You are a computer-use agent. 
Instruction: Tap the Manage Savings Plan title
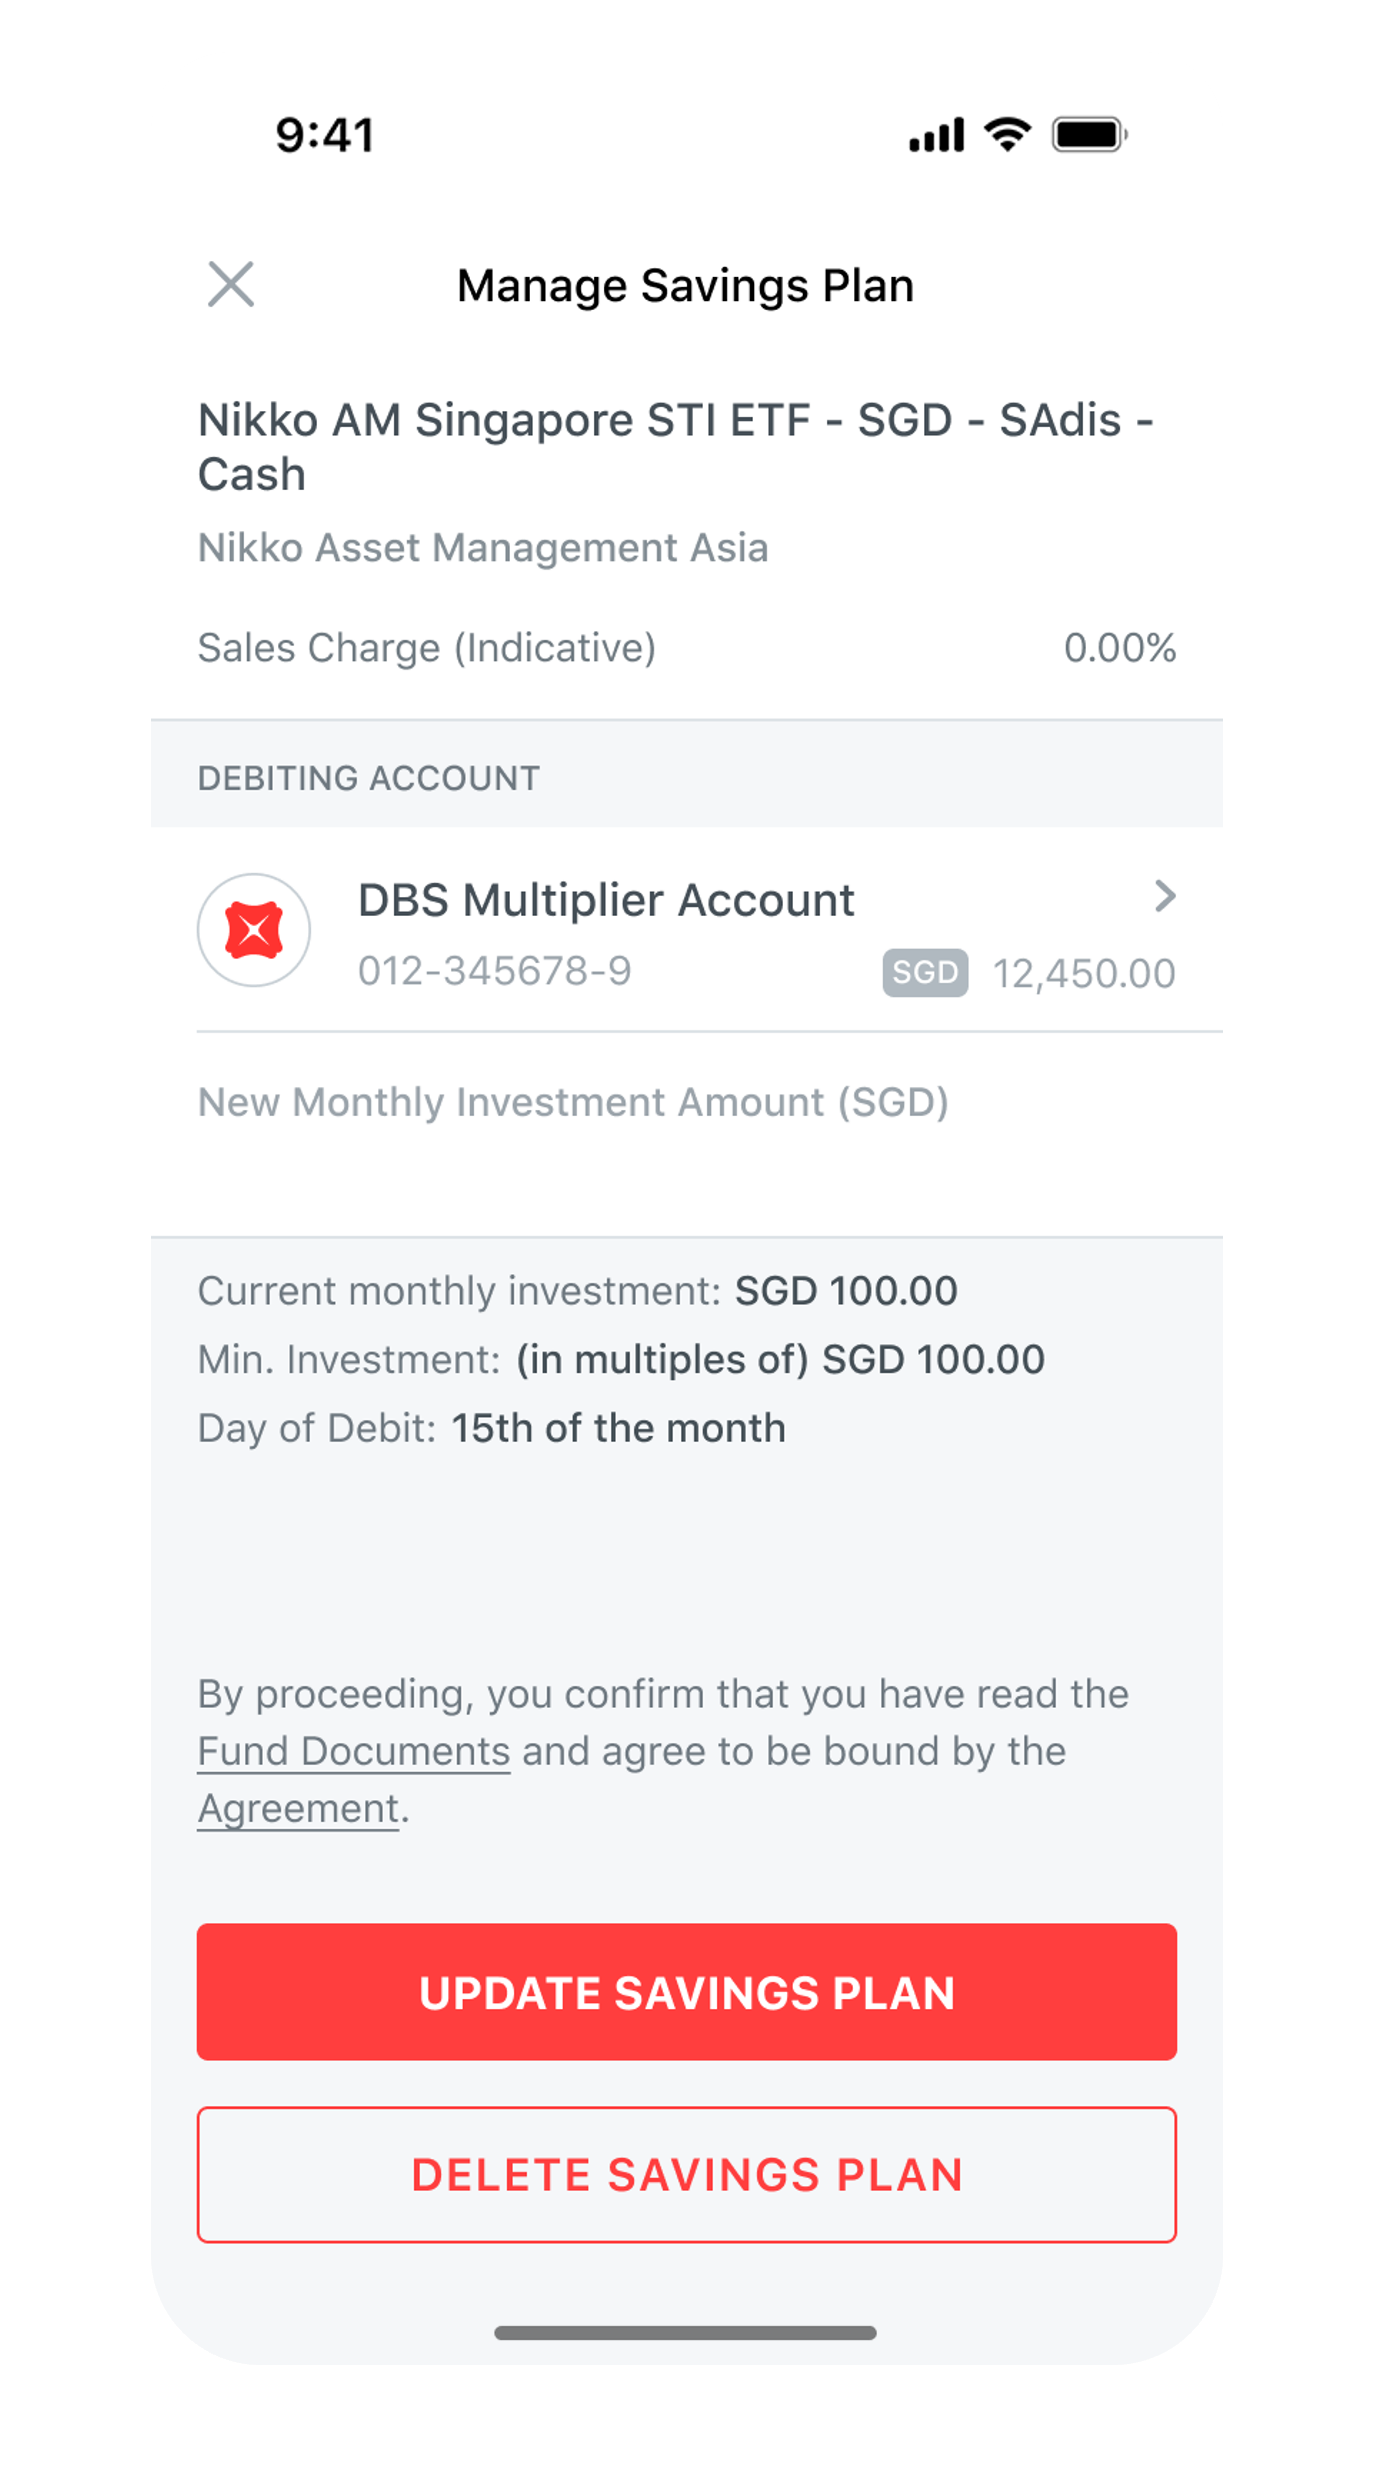click(x=685, y=286)
